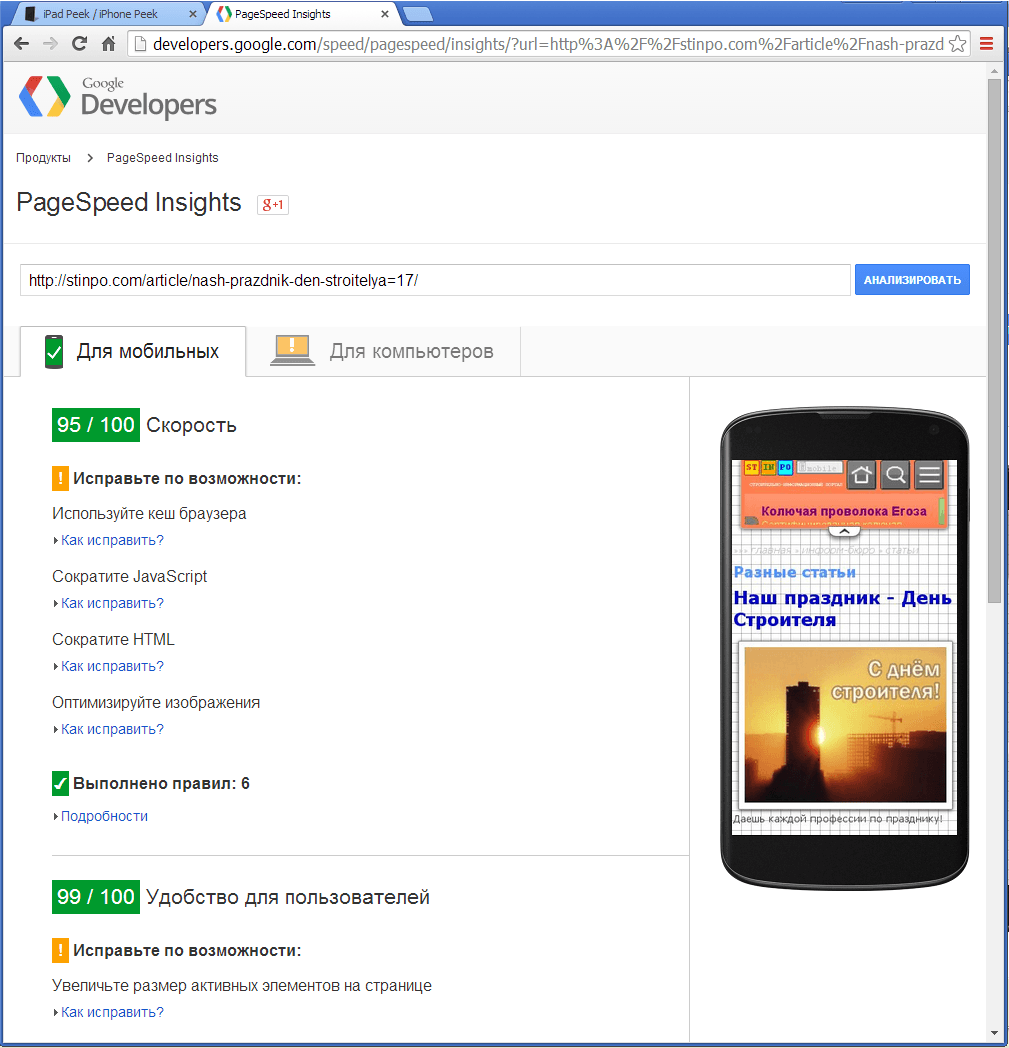Click the 95 / 100 speed score badge

point(96,424)
